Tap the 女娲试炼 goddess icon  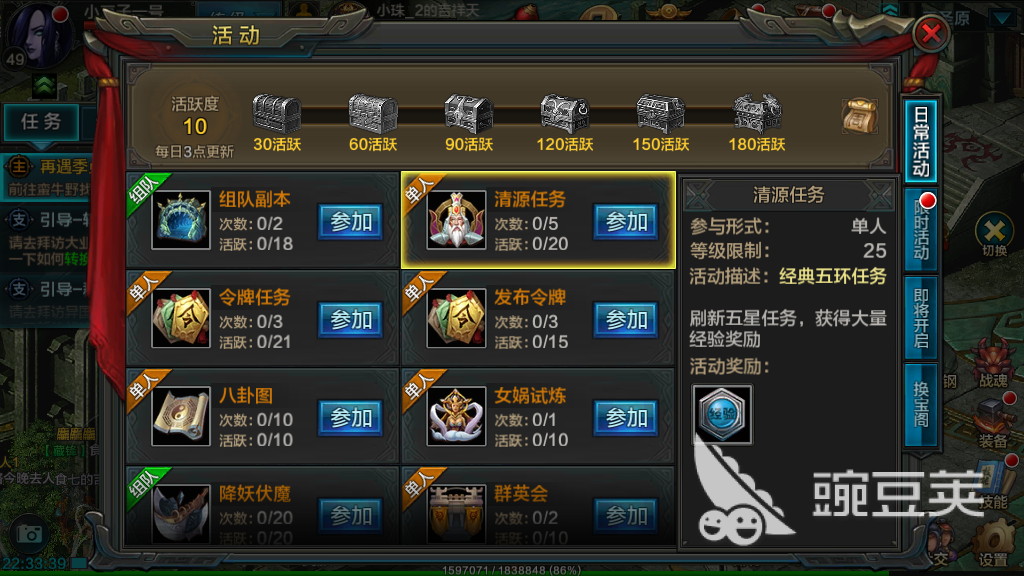point(456,416)
